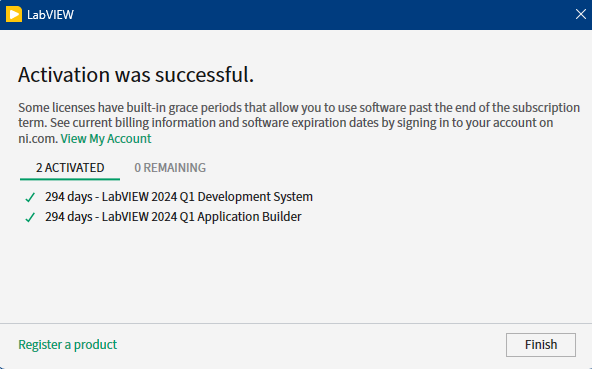Image resolution: width=592 pixels, height=369 pixels.
Task: Follow the Register a product link
Action: click(68, 344)
